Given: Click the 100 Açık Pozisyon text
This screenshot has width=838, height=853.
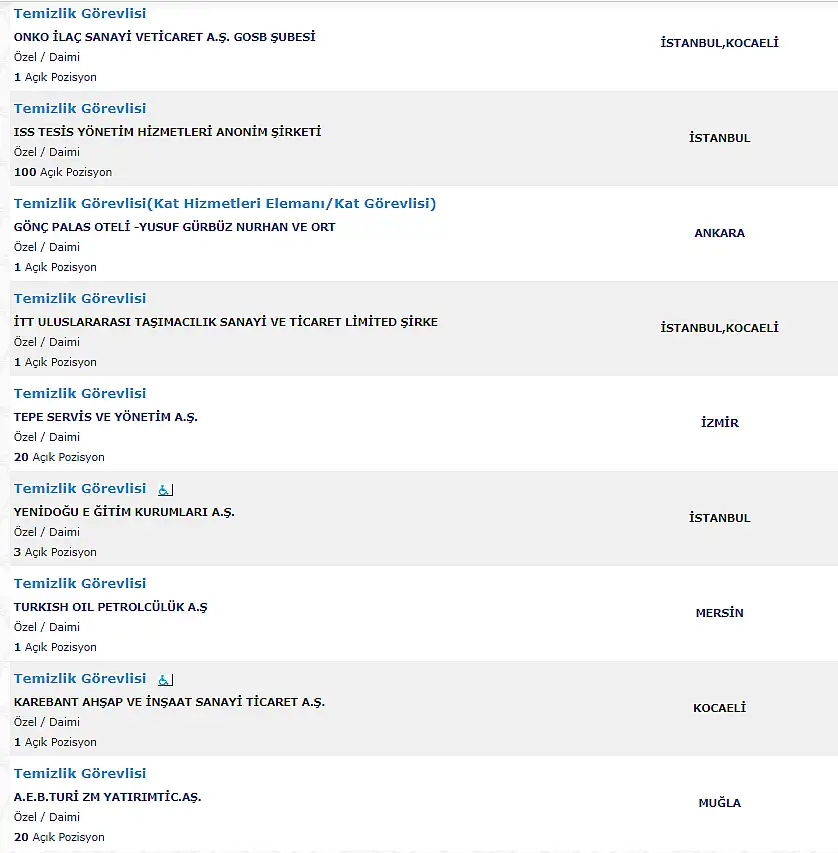Looking at the screenshot, I should (63, 172).
